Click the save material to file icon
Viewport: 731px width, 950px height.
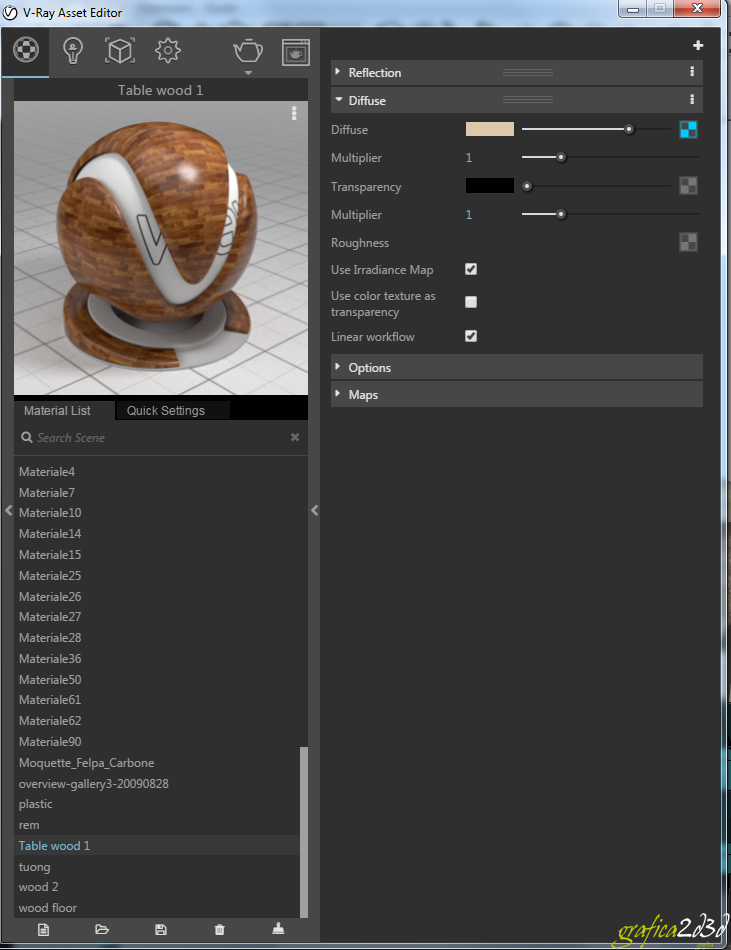click(161, 929)
